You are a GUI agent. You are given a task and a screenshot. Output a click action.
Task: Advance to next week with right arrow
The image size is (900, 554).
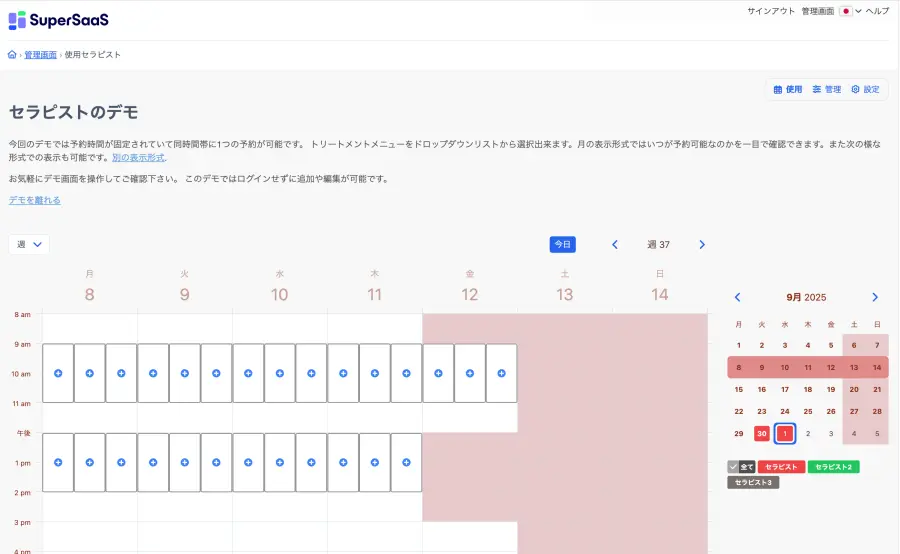702,245
